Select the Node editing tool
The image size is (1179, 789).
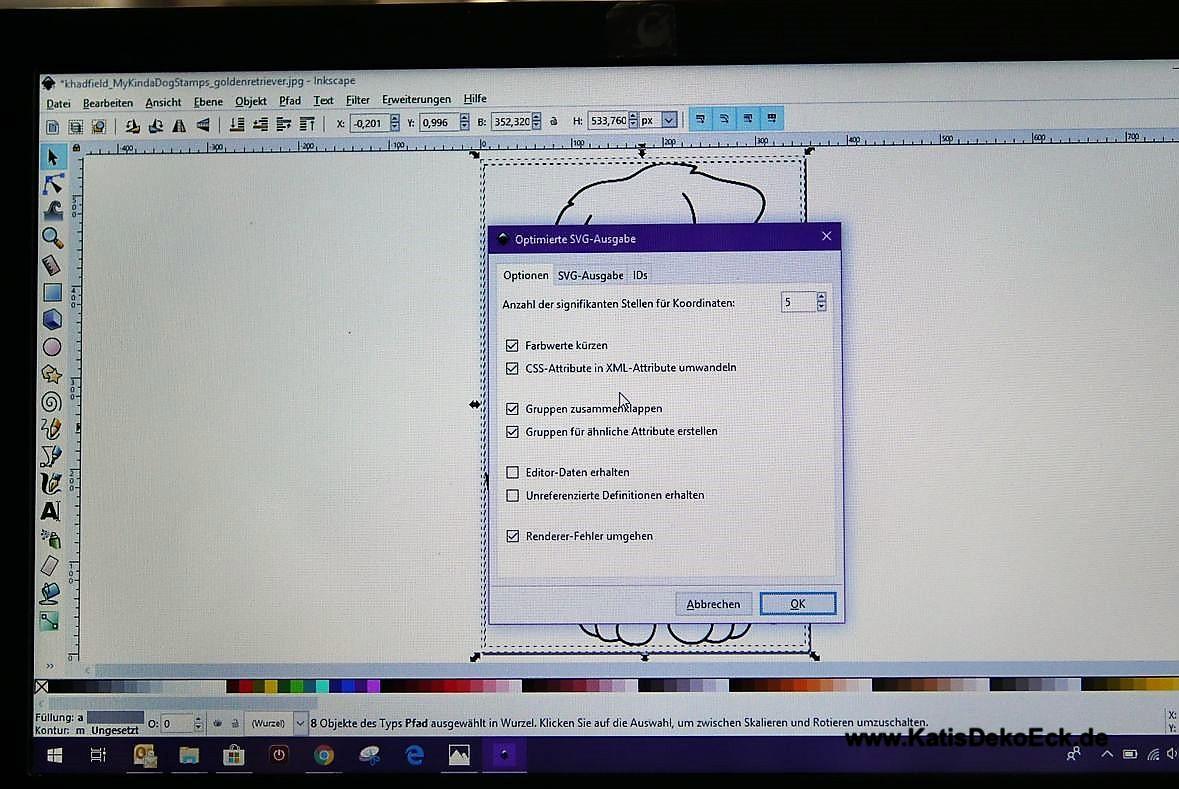(53, 184)
